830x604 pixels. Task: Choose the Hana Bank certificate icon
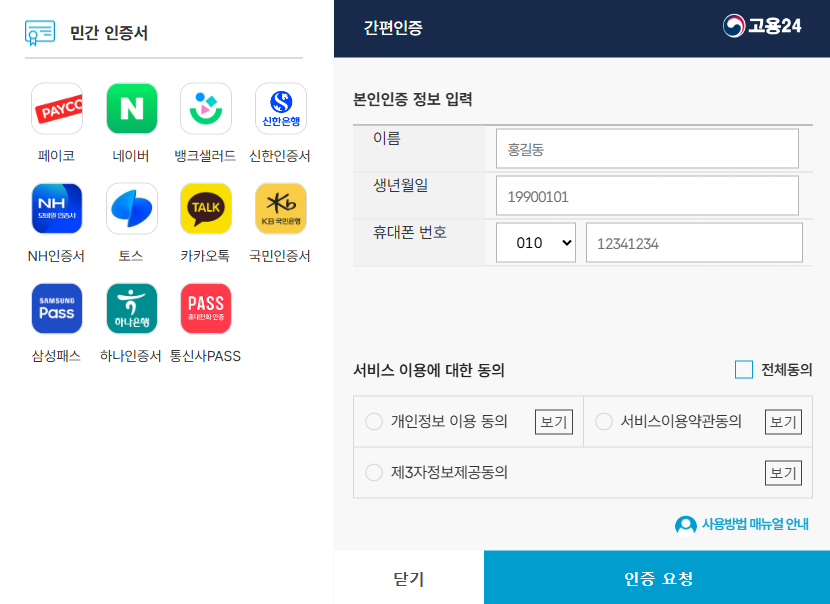131,309
